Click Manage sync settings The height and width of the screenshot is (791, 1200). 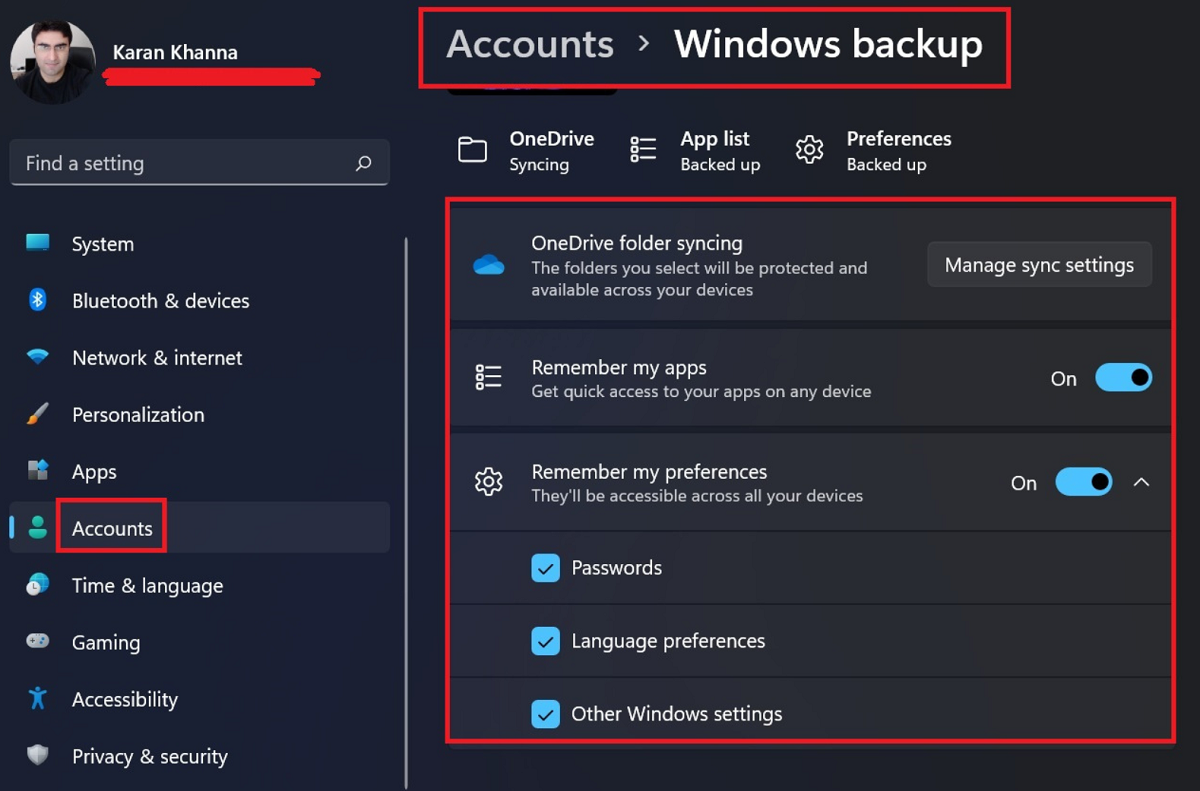(1039, 264)
